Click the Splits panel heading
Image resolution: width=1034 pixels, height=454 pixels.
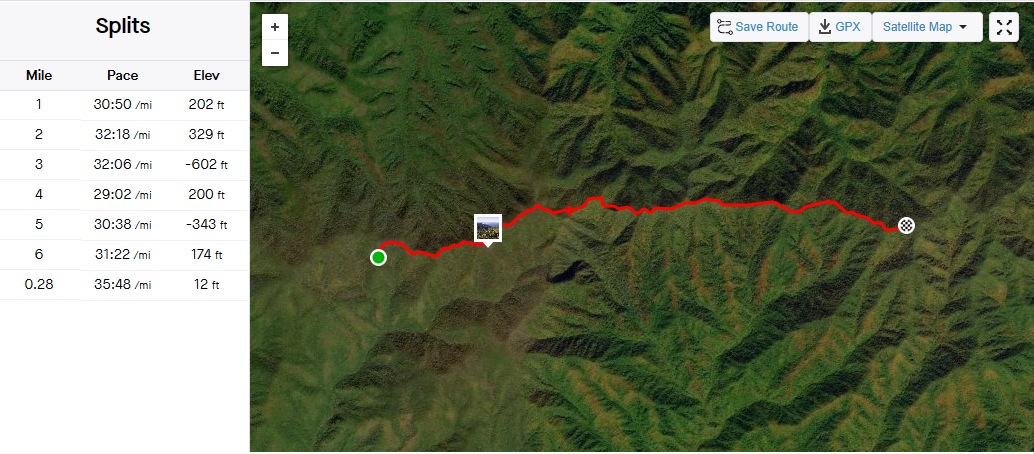(123, 26)
